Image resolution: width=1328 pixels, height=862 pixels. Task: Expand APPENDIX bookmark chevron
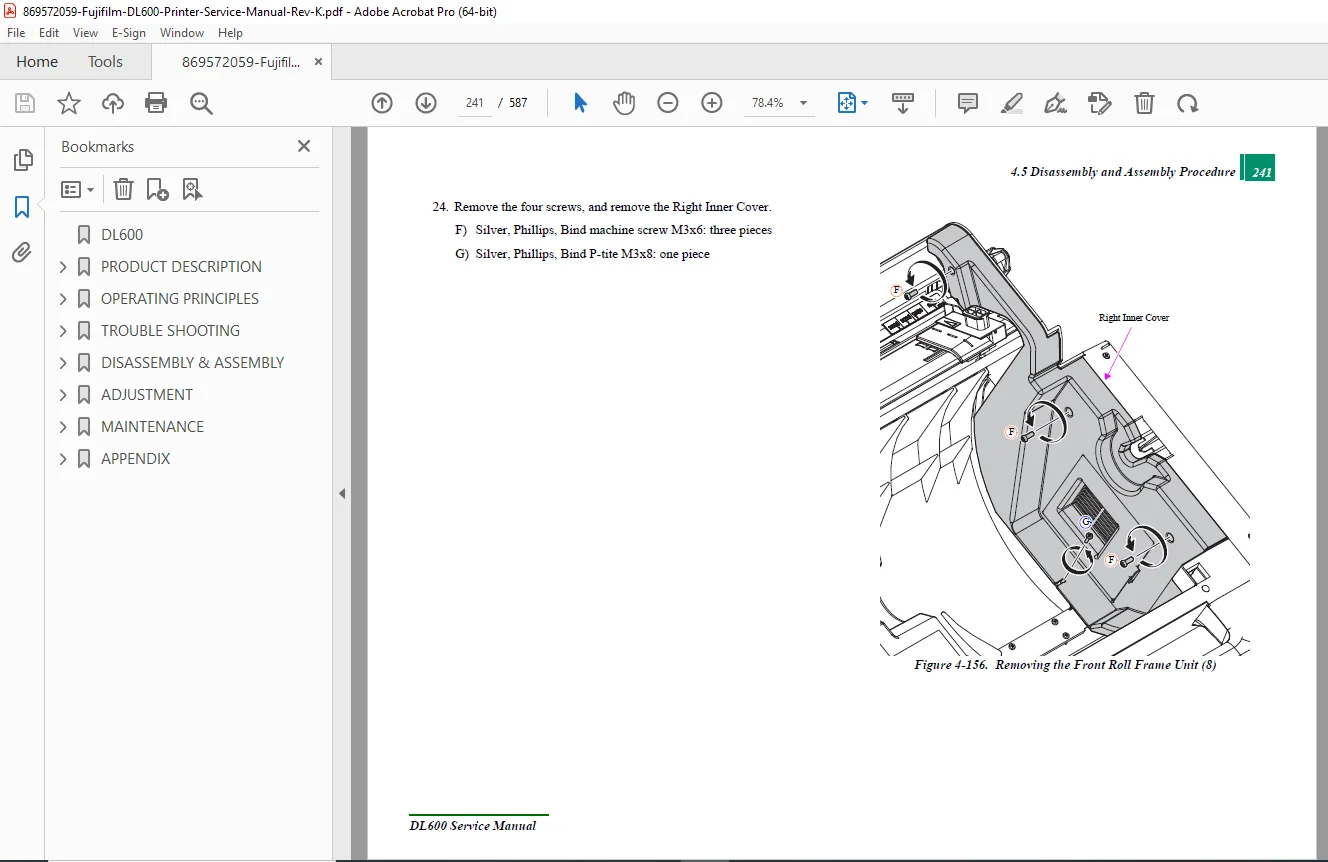[x=63, y=459]
